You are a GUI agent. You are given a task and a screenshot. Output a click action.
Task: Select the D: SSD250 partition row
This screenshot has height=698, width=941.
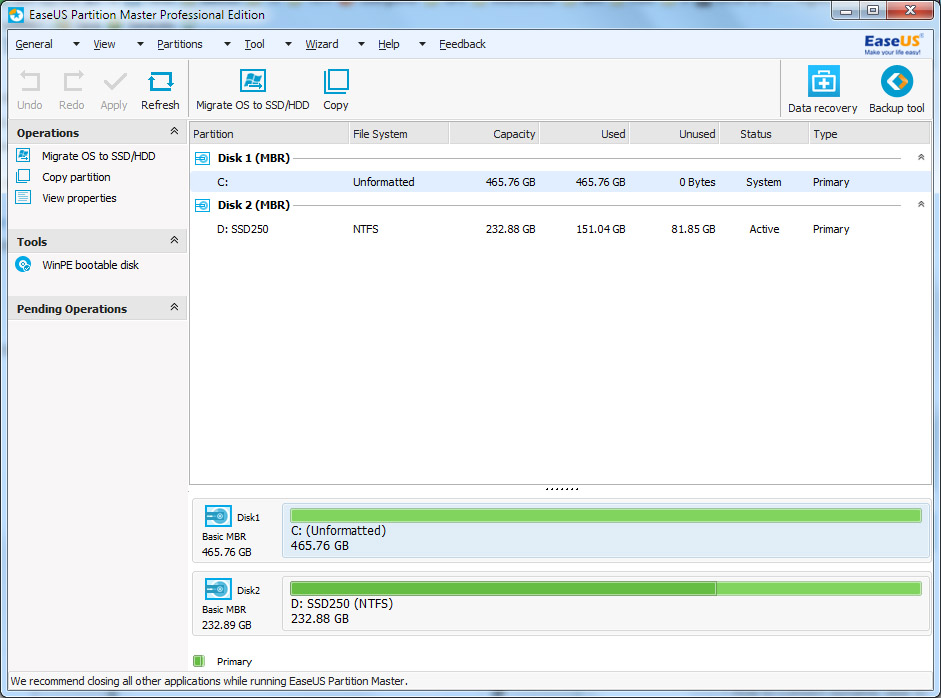coord(560,229)
